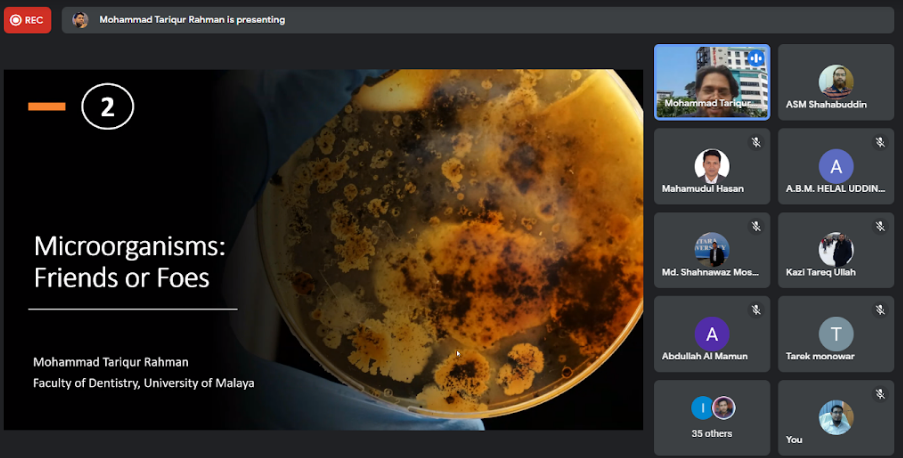This screenshot has width=903, height=458.
Task: Click the photo avatar in 35 others tile
Action: tap(724, 408)
